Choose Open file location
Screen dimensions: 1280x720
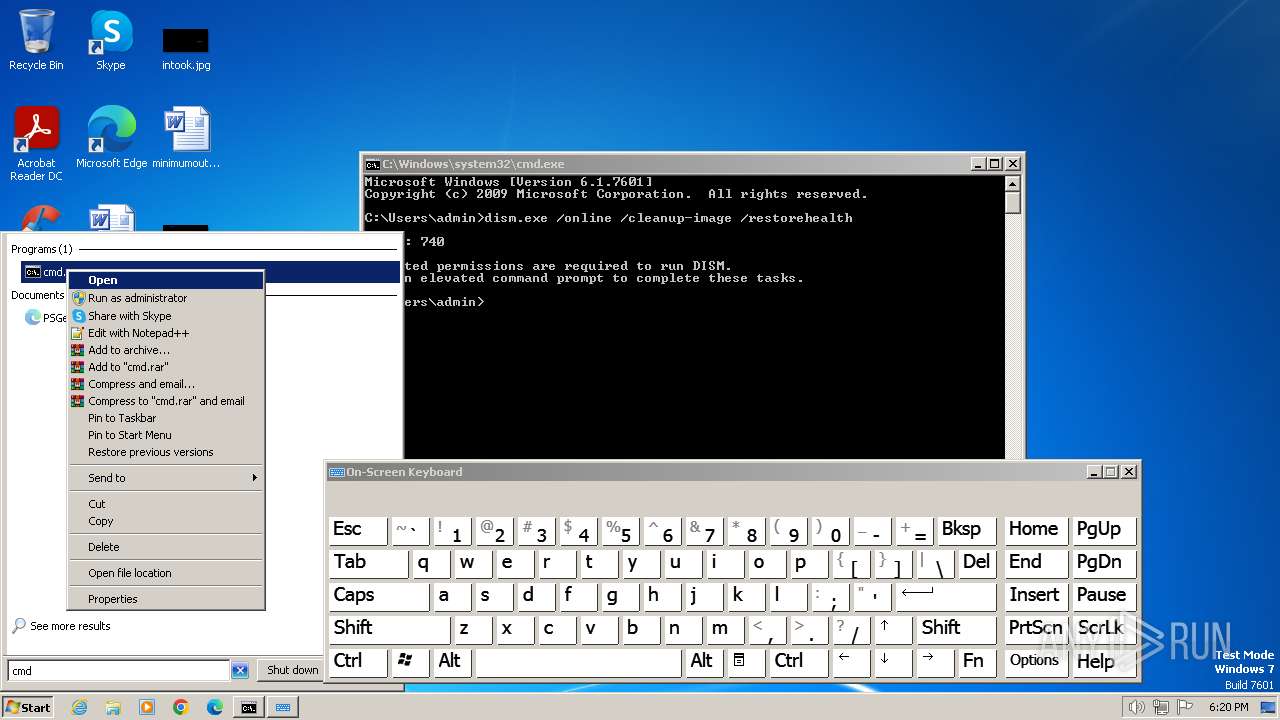click(x=165, y=572)
